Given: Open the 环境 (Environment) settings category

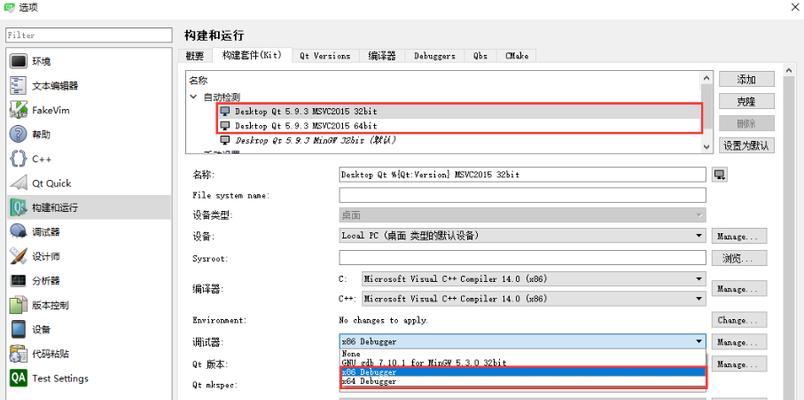Looking at the screenshot, I should tap(90, 62).
